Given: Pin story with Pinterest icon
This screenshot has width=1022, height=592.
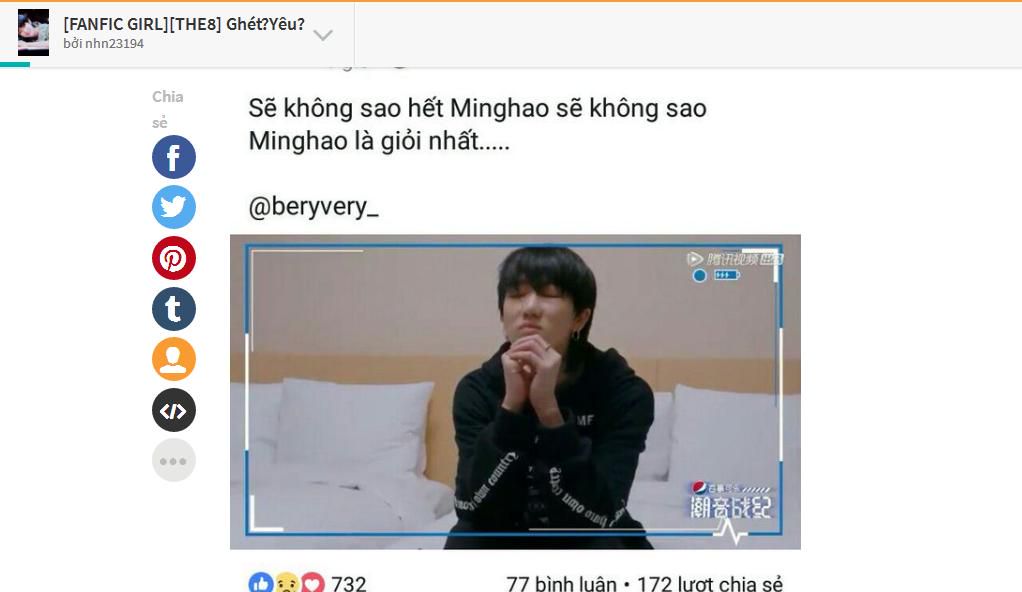Looking at the screenshot, I should click(173, 258).
